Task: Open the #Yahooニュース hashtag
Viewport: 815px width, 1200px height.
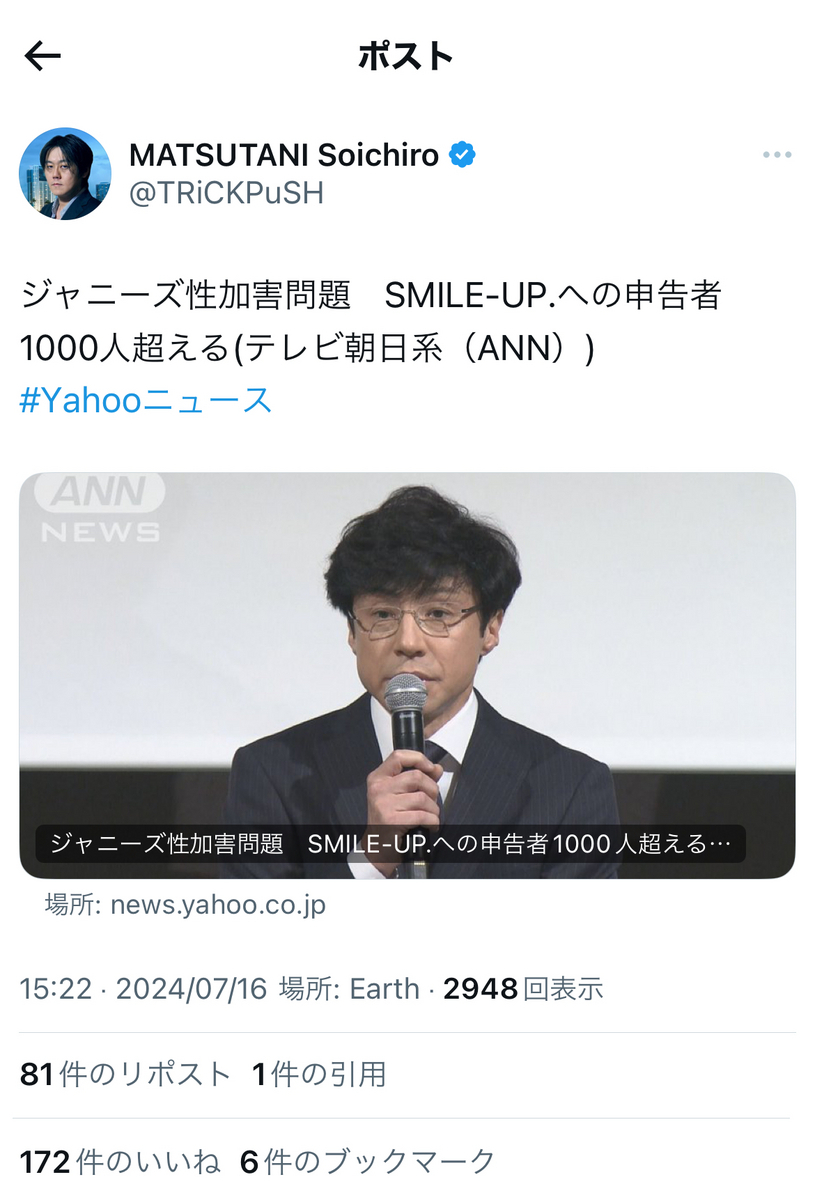Action: pos(146,401)
